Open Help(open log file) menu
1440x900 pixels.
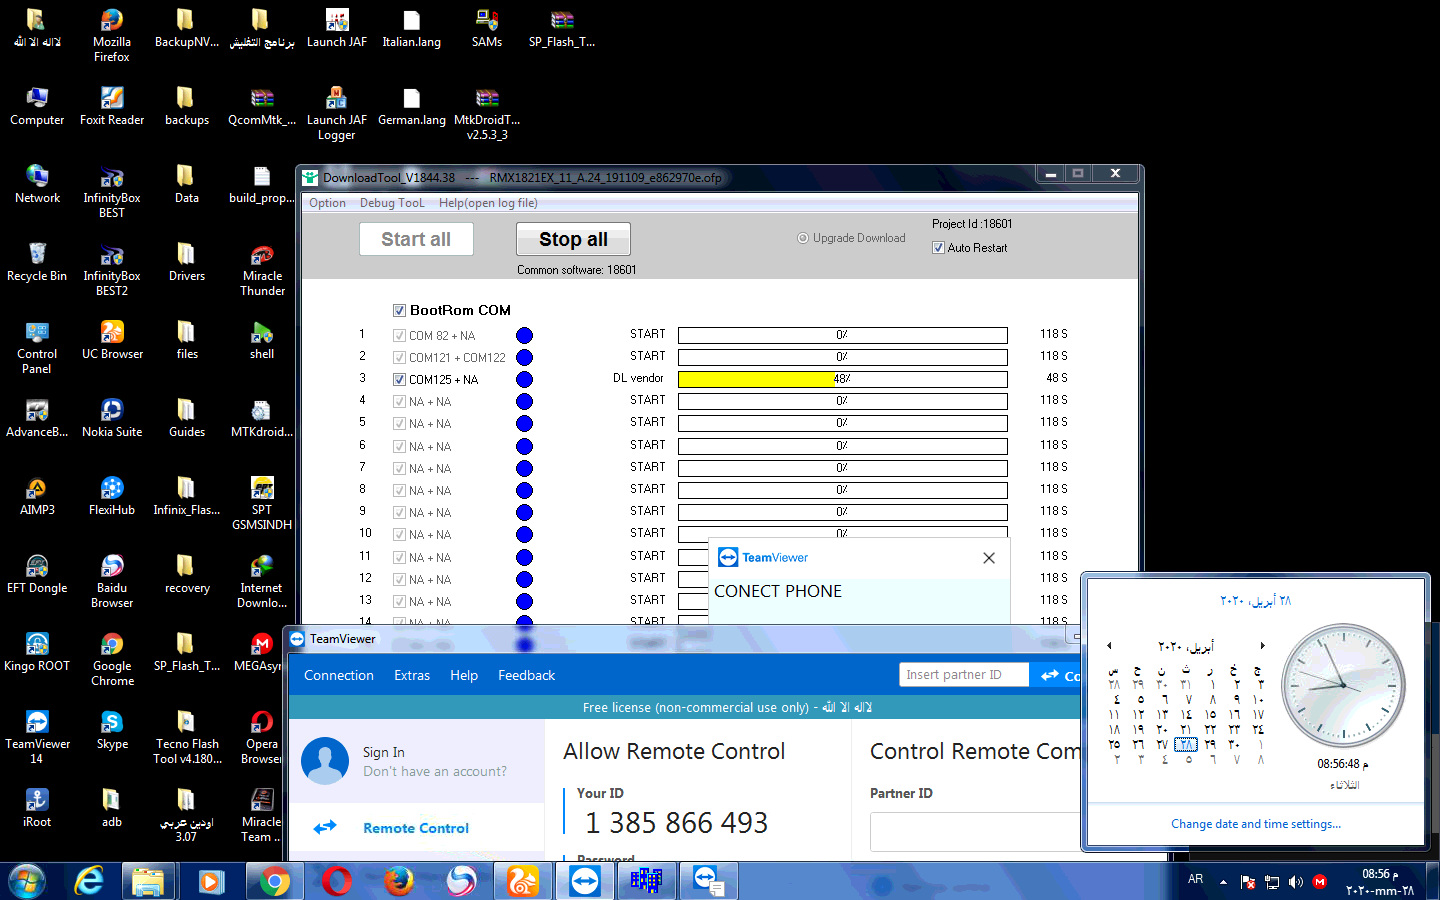point(488,203)
